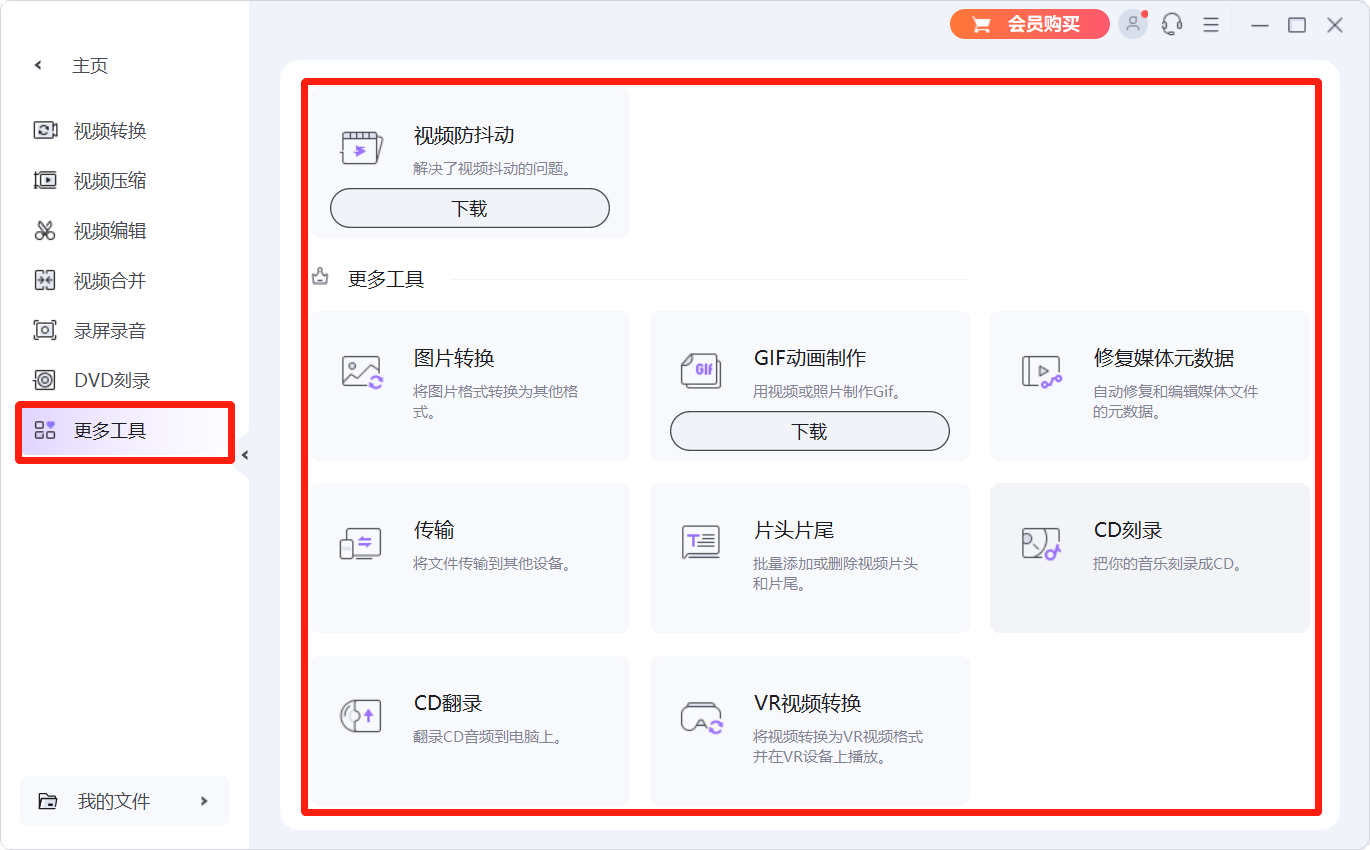The image size is (1370, 850).
Task: Open the 图片转换 tool title
Action: (x=454, y=358)
